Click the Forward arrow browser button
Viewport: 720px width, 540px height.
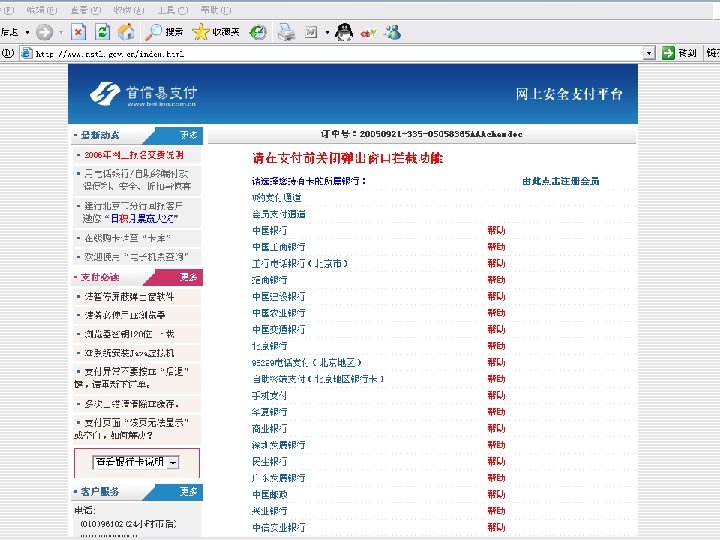click(45, 32)
